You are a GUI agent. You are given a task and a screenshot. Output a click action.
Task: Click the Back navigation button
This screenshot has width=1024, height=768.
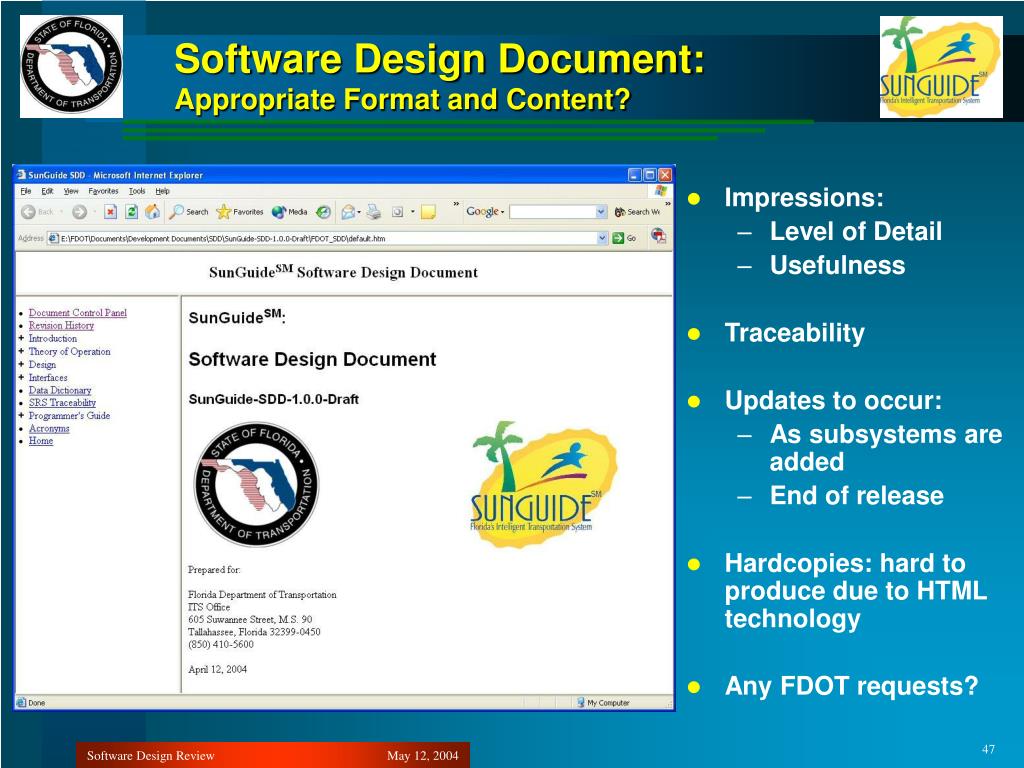pyautogui.click(x=37, y=212)
